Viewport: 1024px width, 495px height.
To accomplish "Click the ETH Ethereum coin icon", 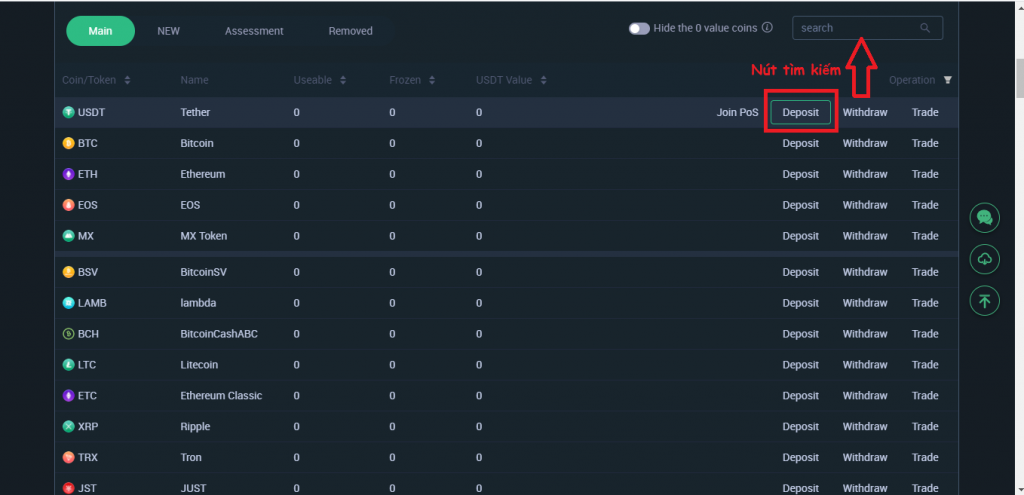I will tap(68, 174).
